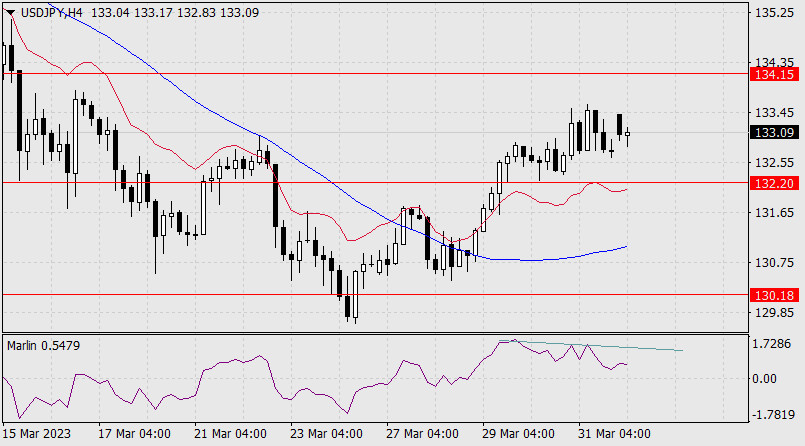
Task: Click the 129.85 price scale value
Action: pyautogui.click(x=774, y=313)
